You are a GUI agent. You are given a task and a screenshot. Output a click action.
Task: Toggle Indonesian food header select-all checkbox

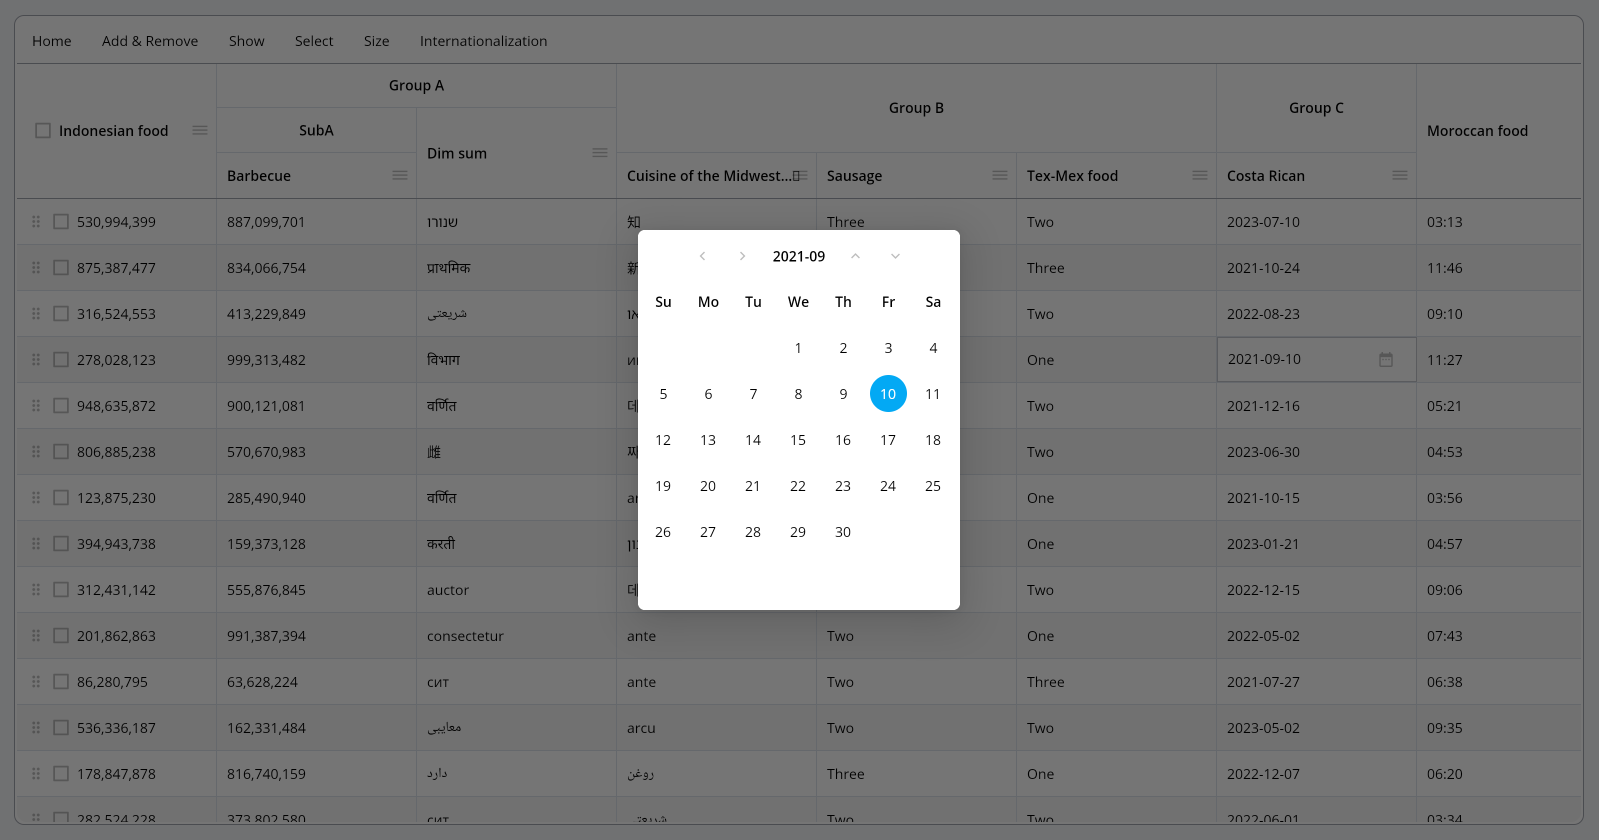click(43, 131)
